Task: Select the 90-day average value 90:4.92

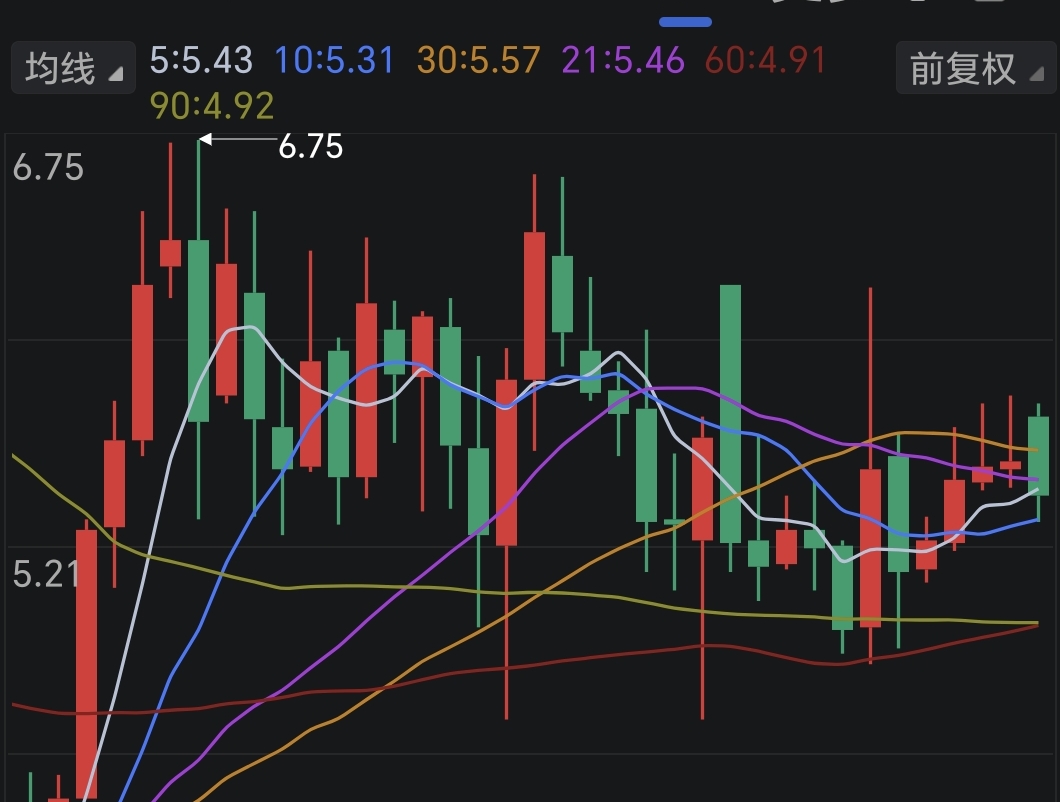Action: pyautogui.click(x=212, y=105)
